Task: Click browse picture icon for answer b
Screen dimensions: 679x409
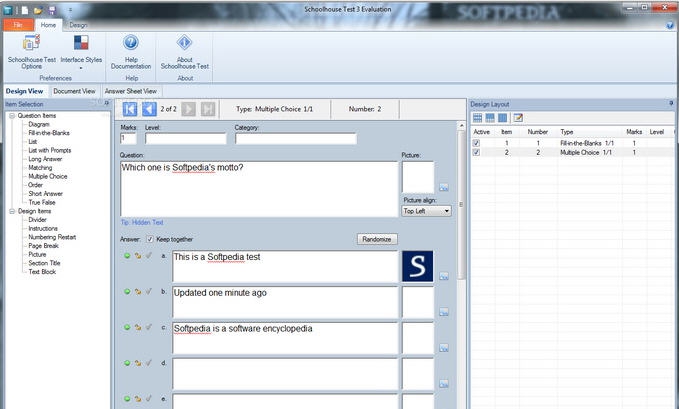Action: (444, 312)
